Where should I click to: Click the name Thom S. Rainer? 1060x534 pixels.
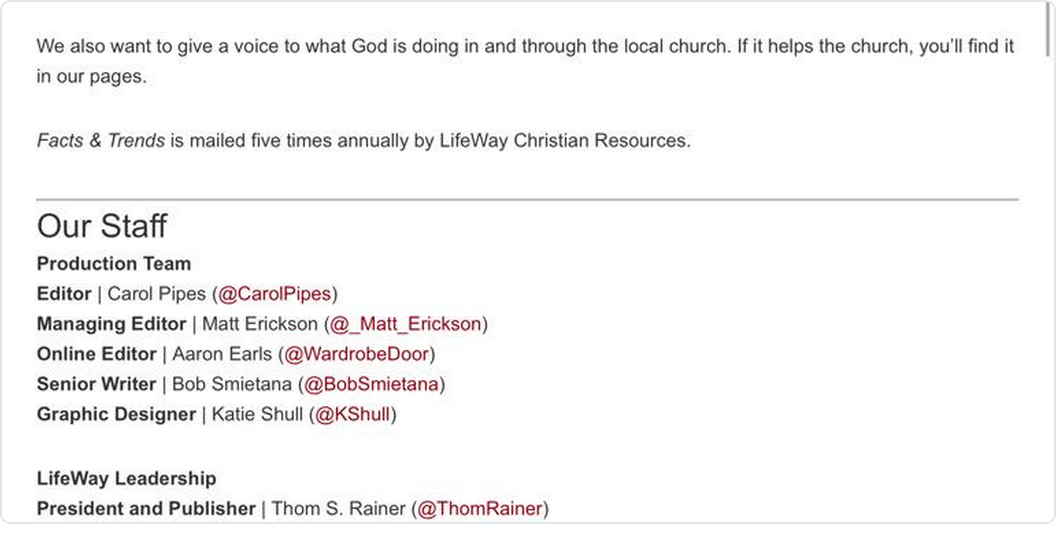[x=338, y=508]
